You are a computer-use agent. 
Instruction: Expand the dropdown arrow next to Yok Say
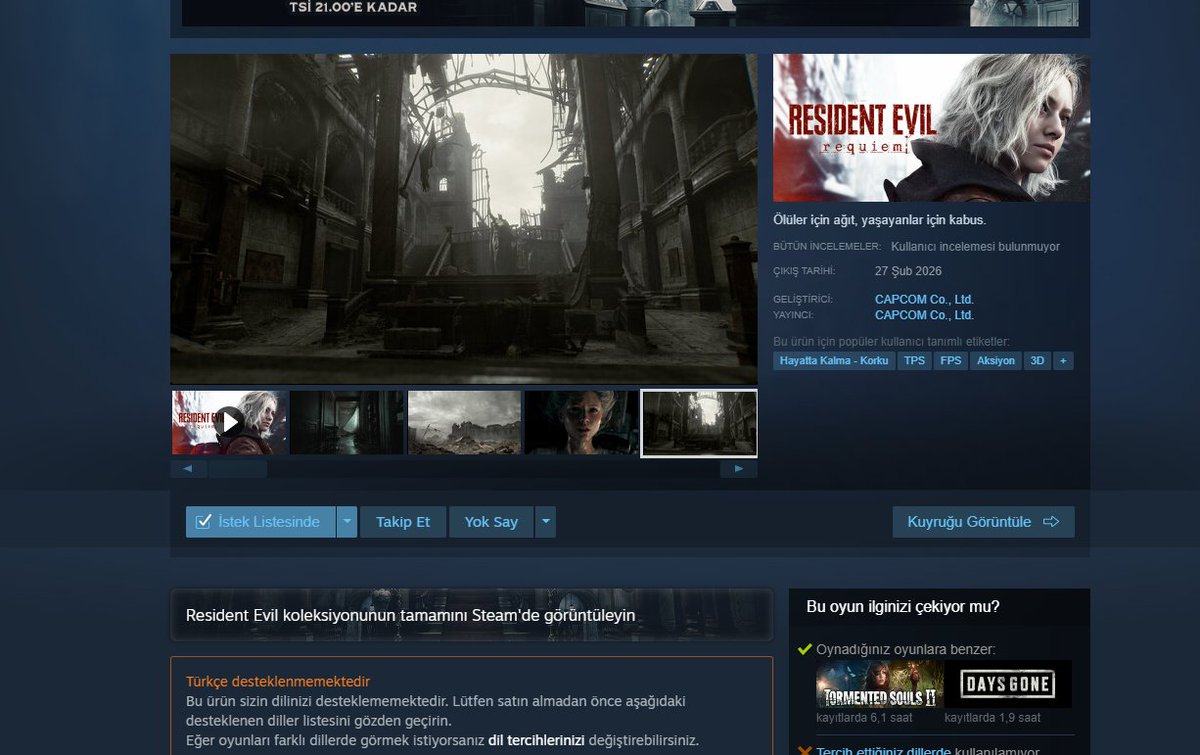tap(545, 522)
